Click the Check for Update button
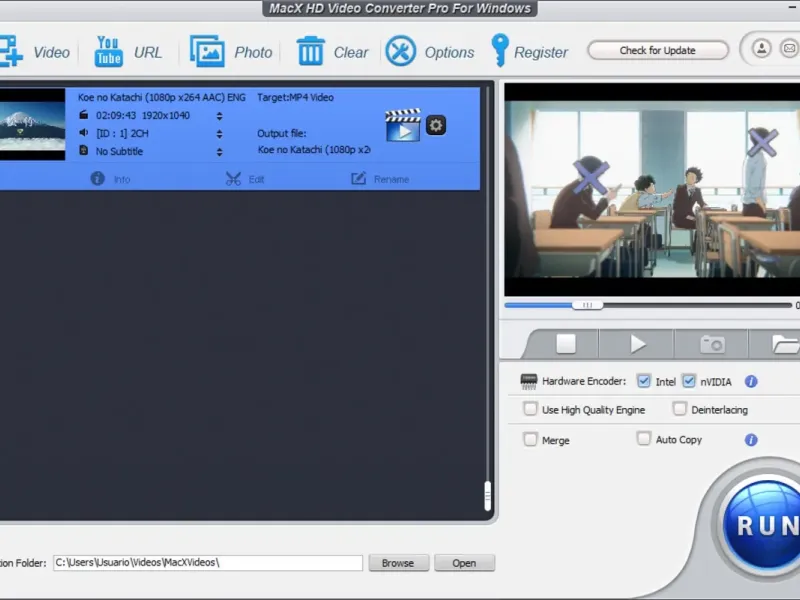The image size is (800, 600). coord(658,50)
